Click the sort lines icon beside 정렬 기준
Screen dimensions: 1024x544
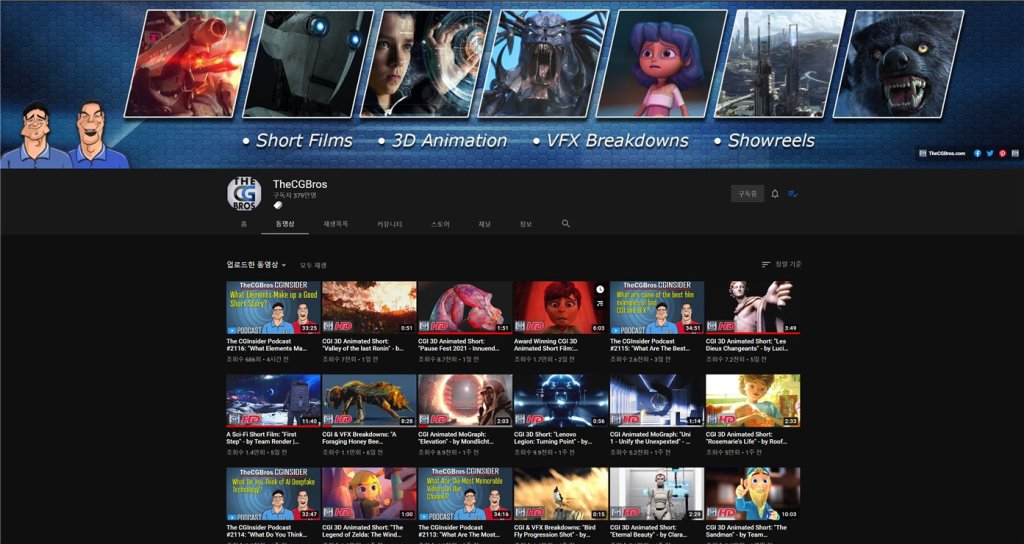pyautogui.click(x=766, y=264)
